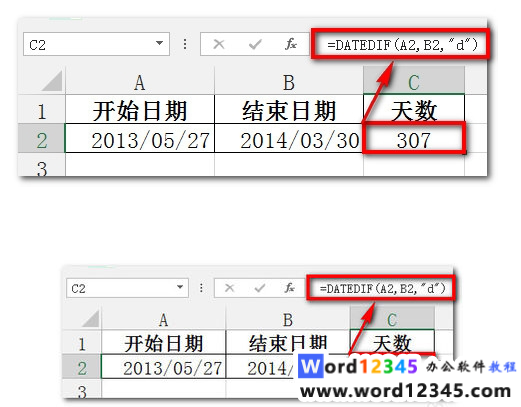Image resolution: width=521 pixels, height=407 pixels.
Task: Expand the lower Name Box dropdown arrow
Action: point(180,287)
